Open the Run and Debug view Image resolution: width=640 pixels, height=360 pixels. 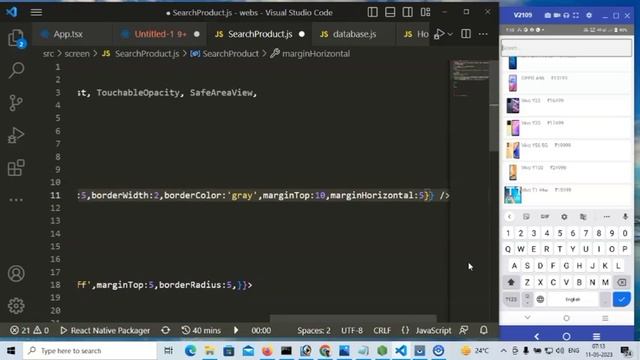pyautogui.click(x=16, y=135)
